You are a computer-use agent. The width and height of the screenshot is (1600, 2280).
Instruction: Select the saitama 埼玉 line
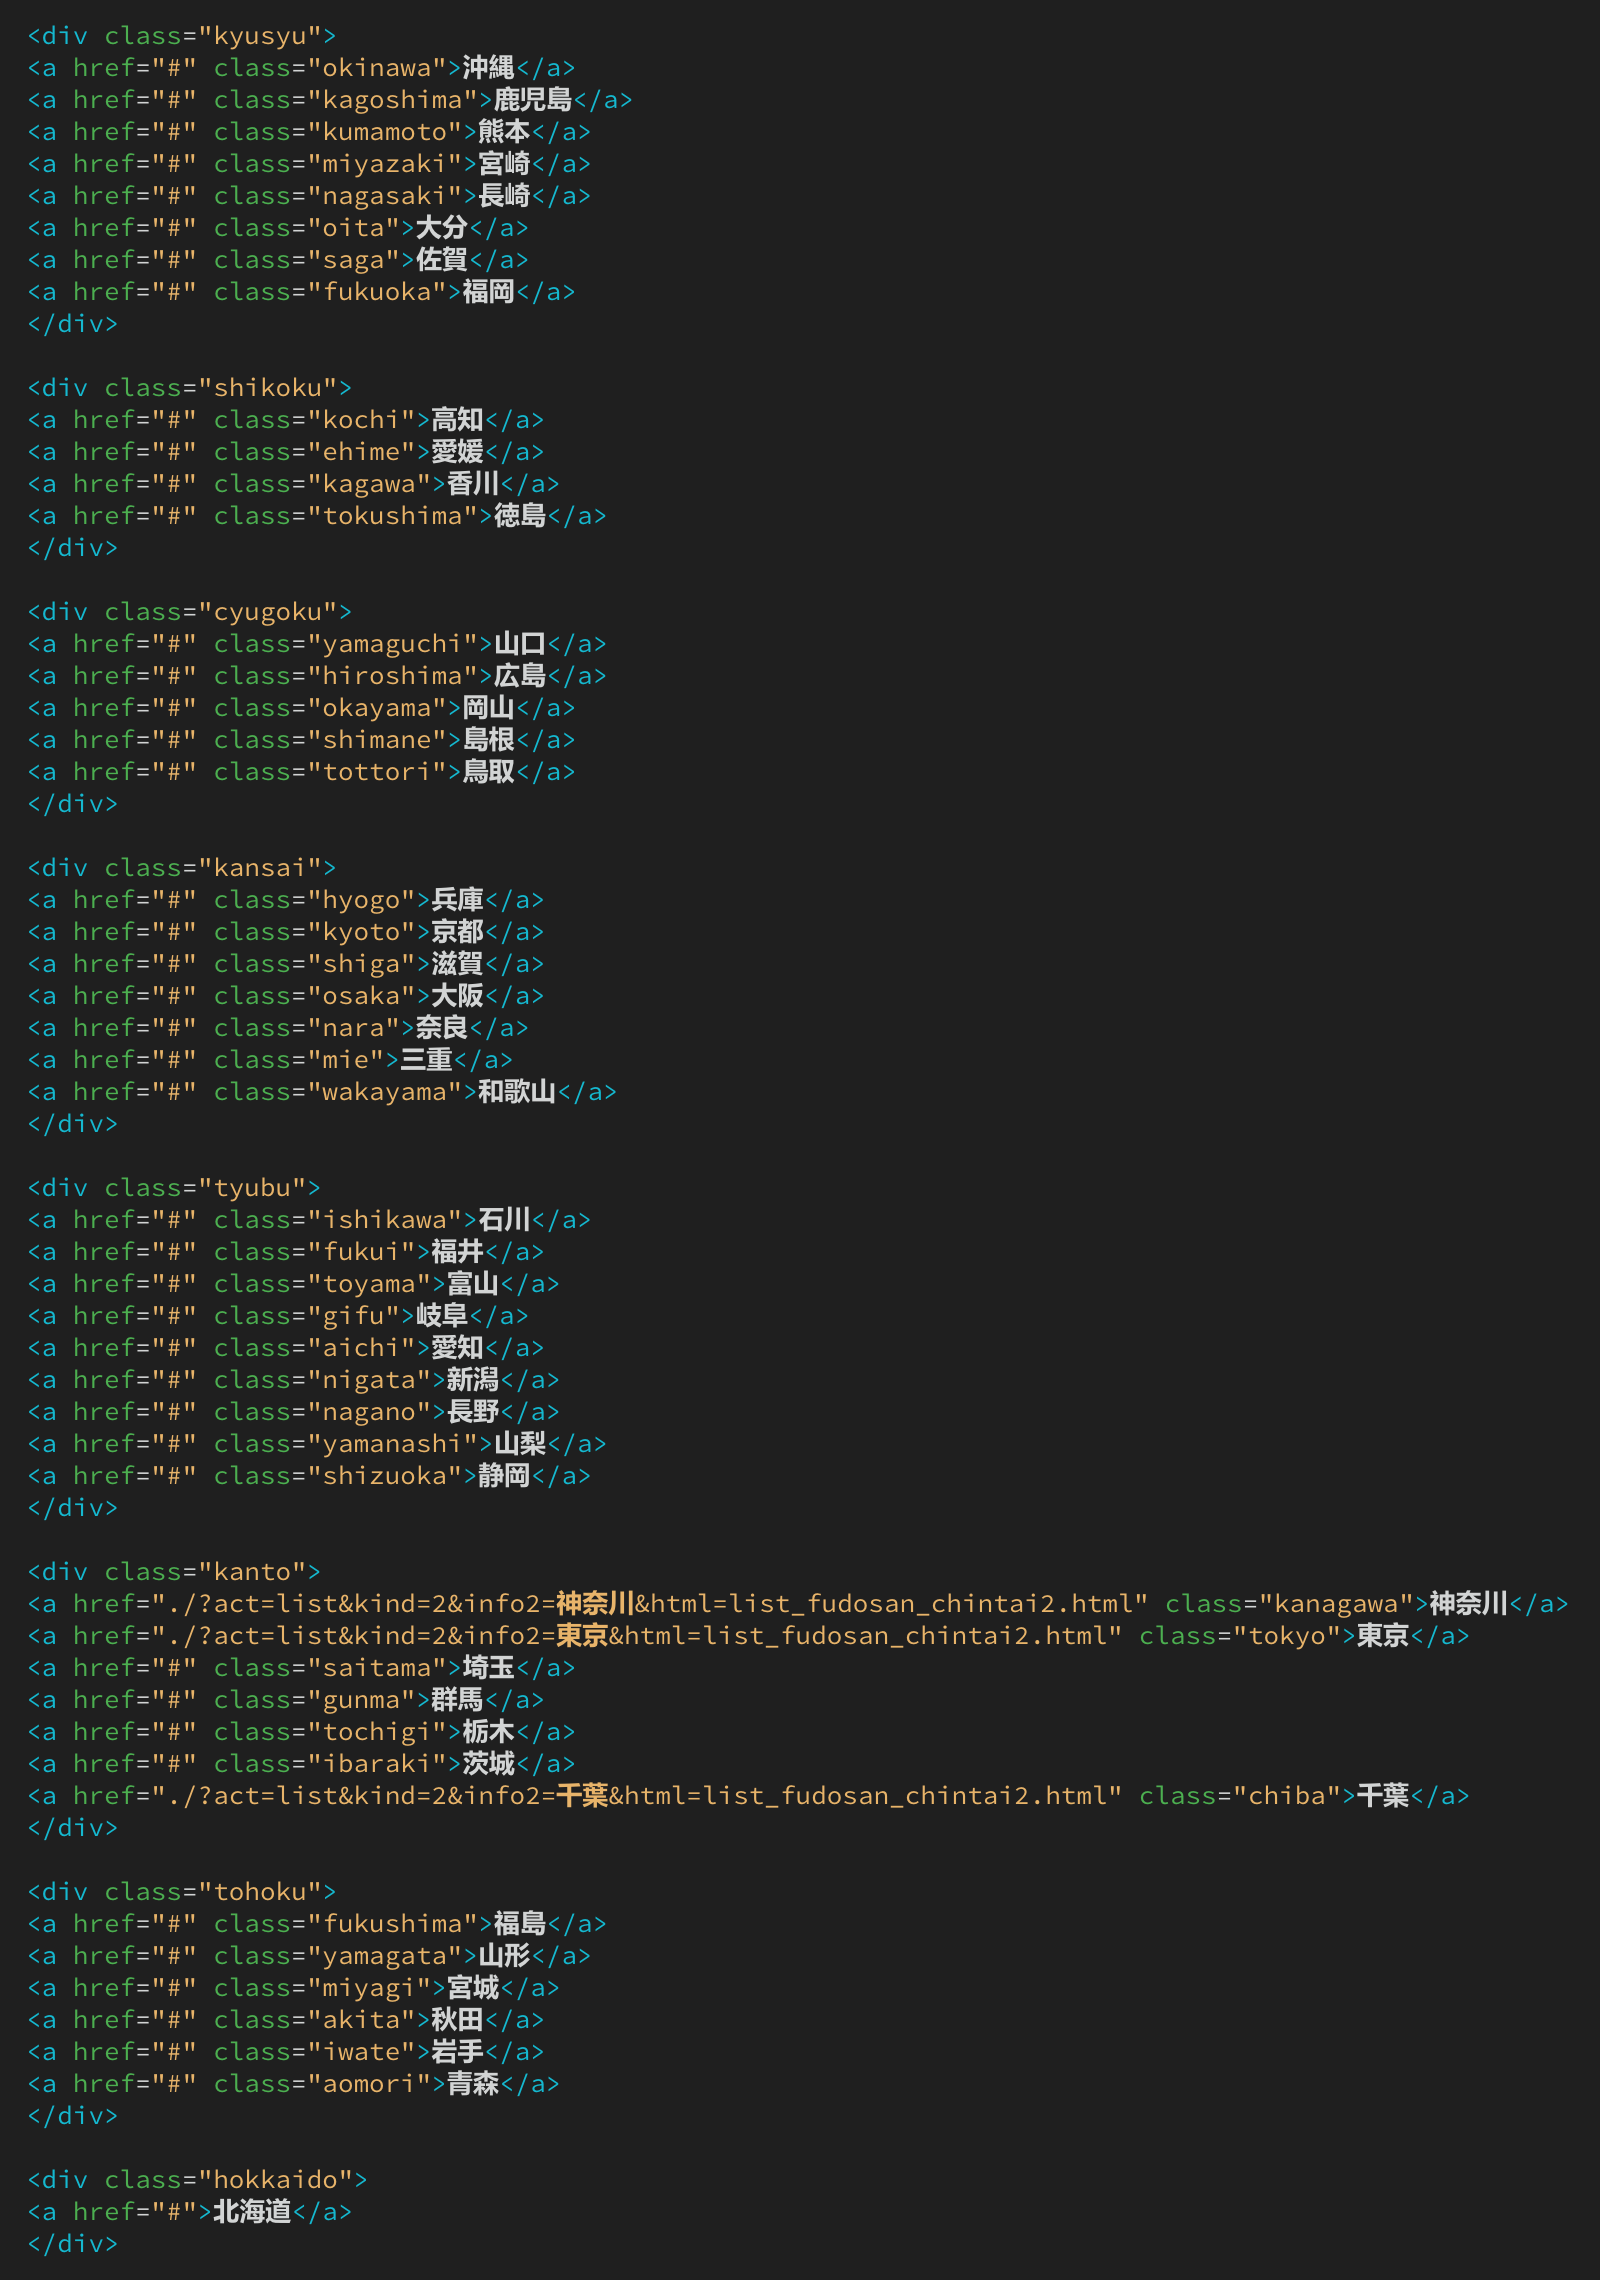tap(301, 1668)
